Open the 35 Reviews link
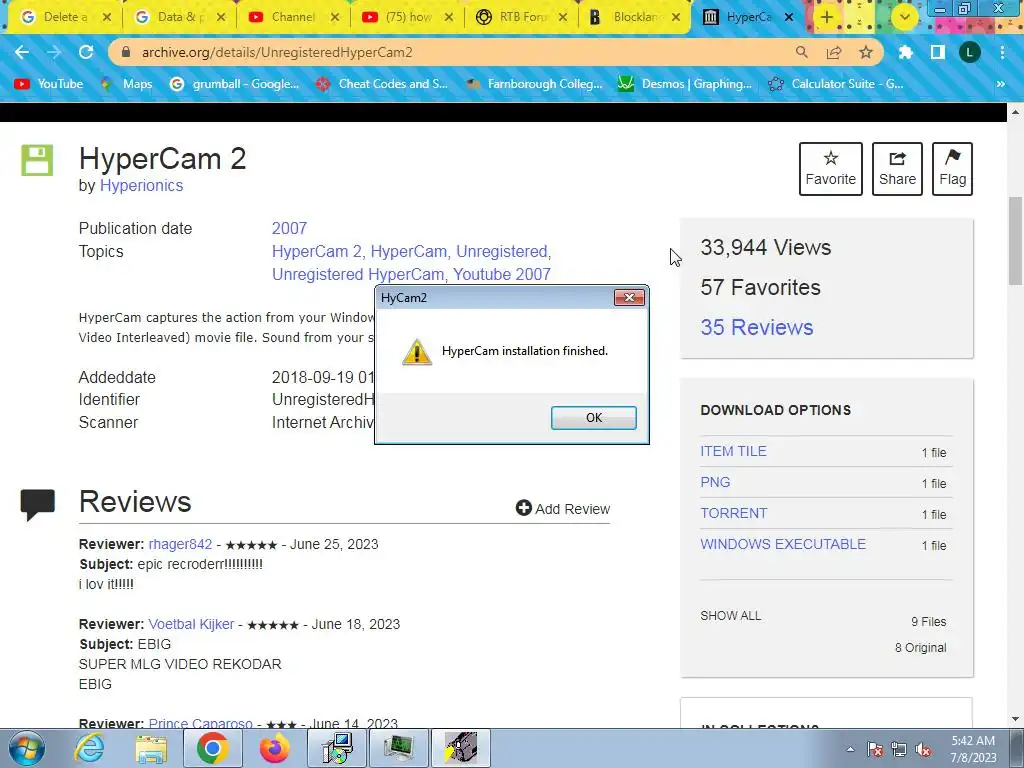The image size is (1024, 768). (757, 327)
